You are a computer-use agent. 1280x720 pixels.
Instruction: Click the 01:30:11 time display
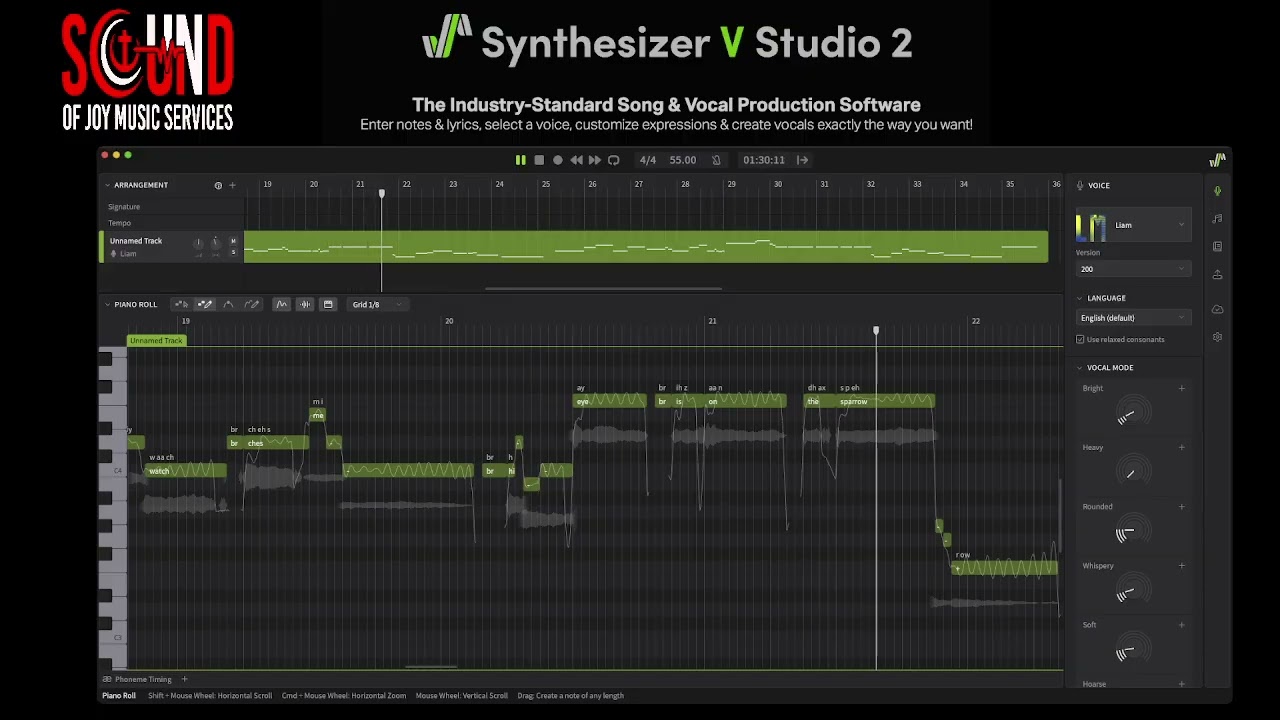(764, 160)
